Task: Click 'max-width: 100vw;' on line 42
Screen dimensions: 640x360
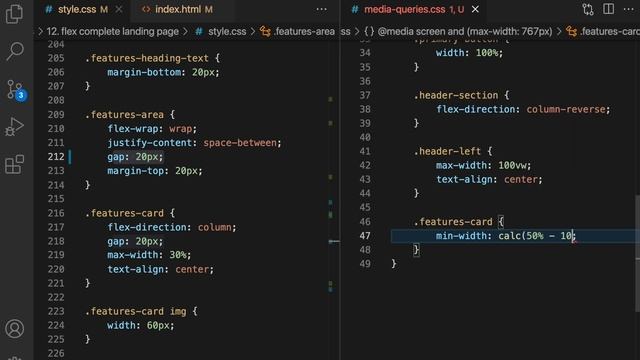Action: tap(484, 165)
